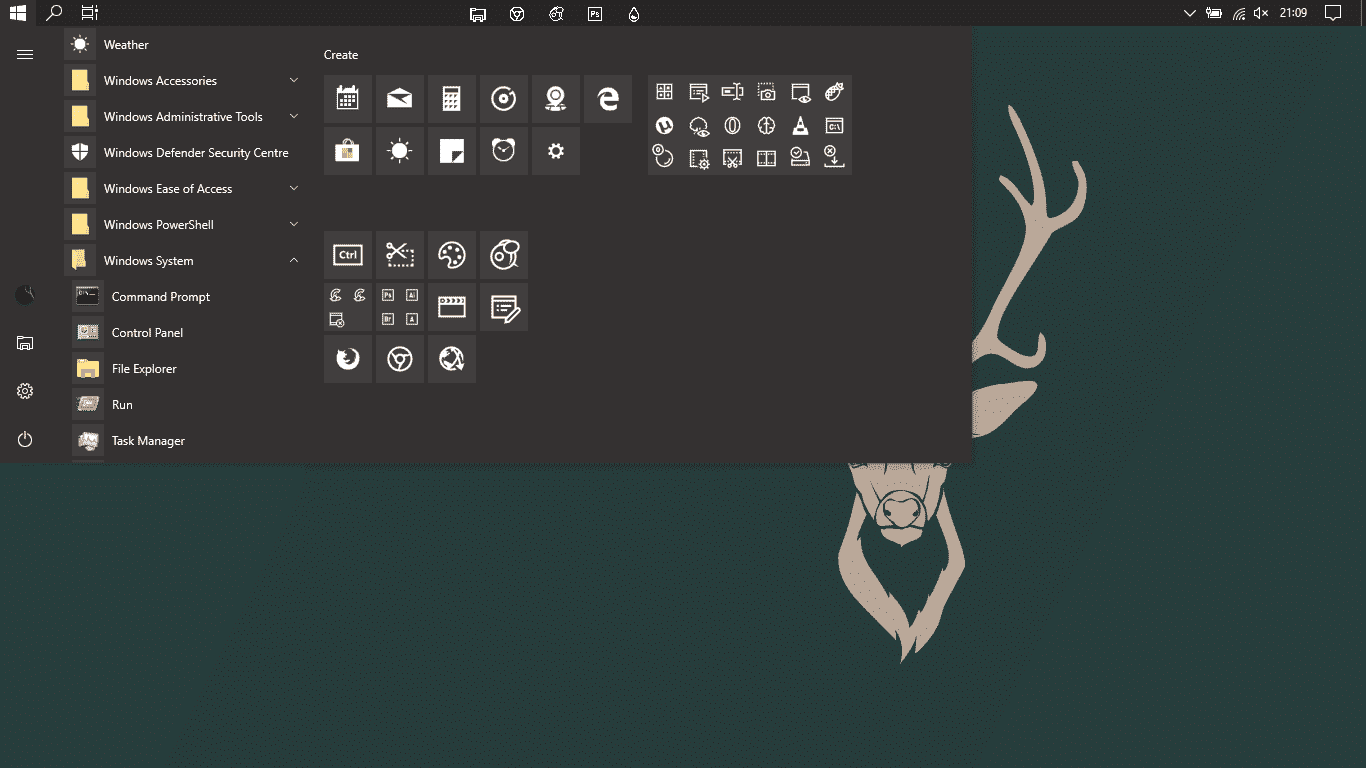
Task: Launch Opera in the small icon grid
Action: point(732,125)
